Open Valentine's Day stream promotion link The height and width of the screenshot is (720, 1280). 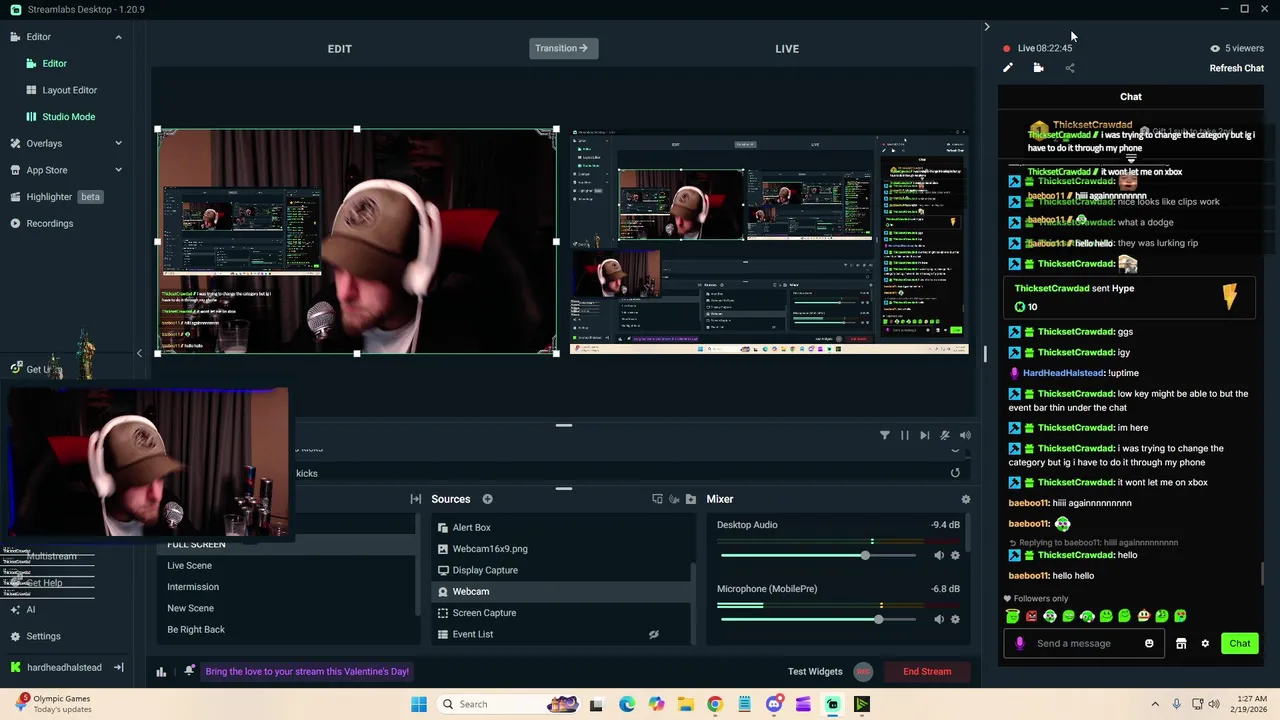point(307,672)
